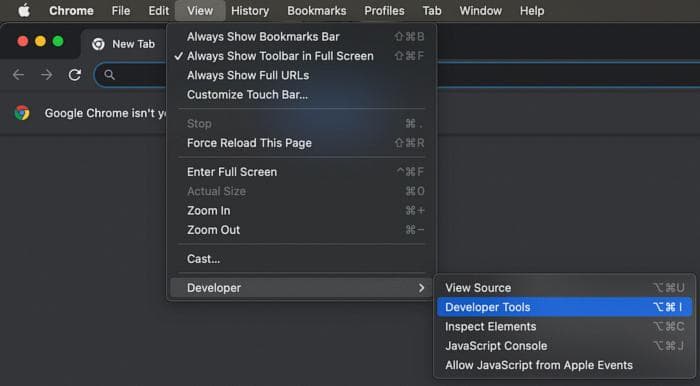Click the yellow minimize window button

(x=40, y=41)
